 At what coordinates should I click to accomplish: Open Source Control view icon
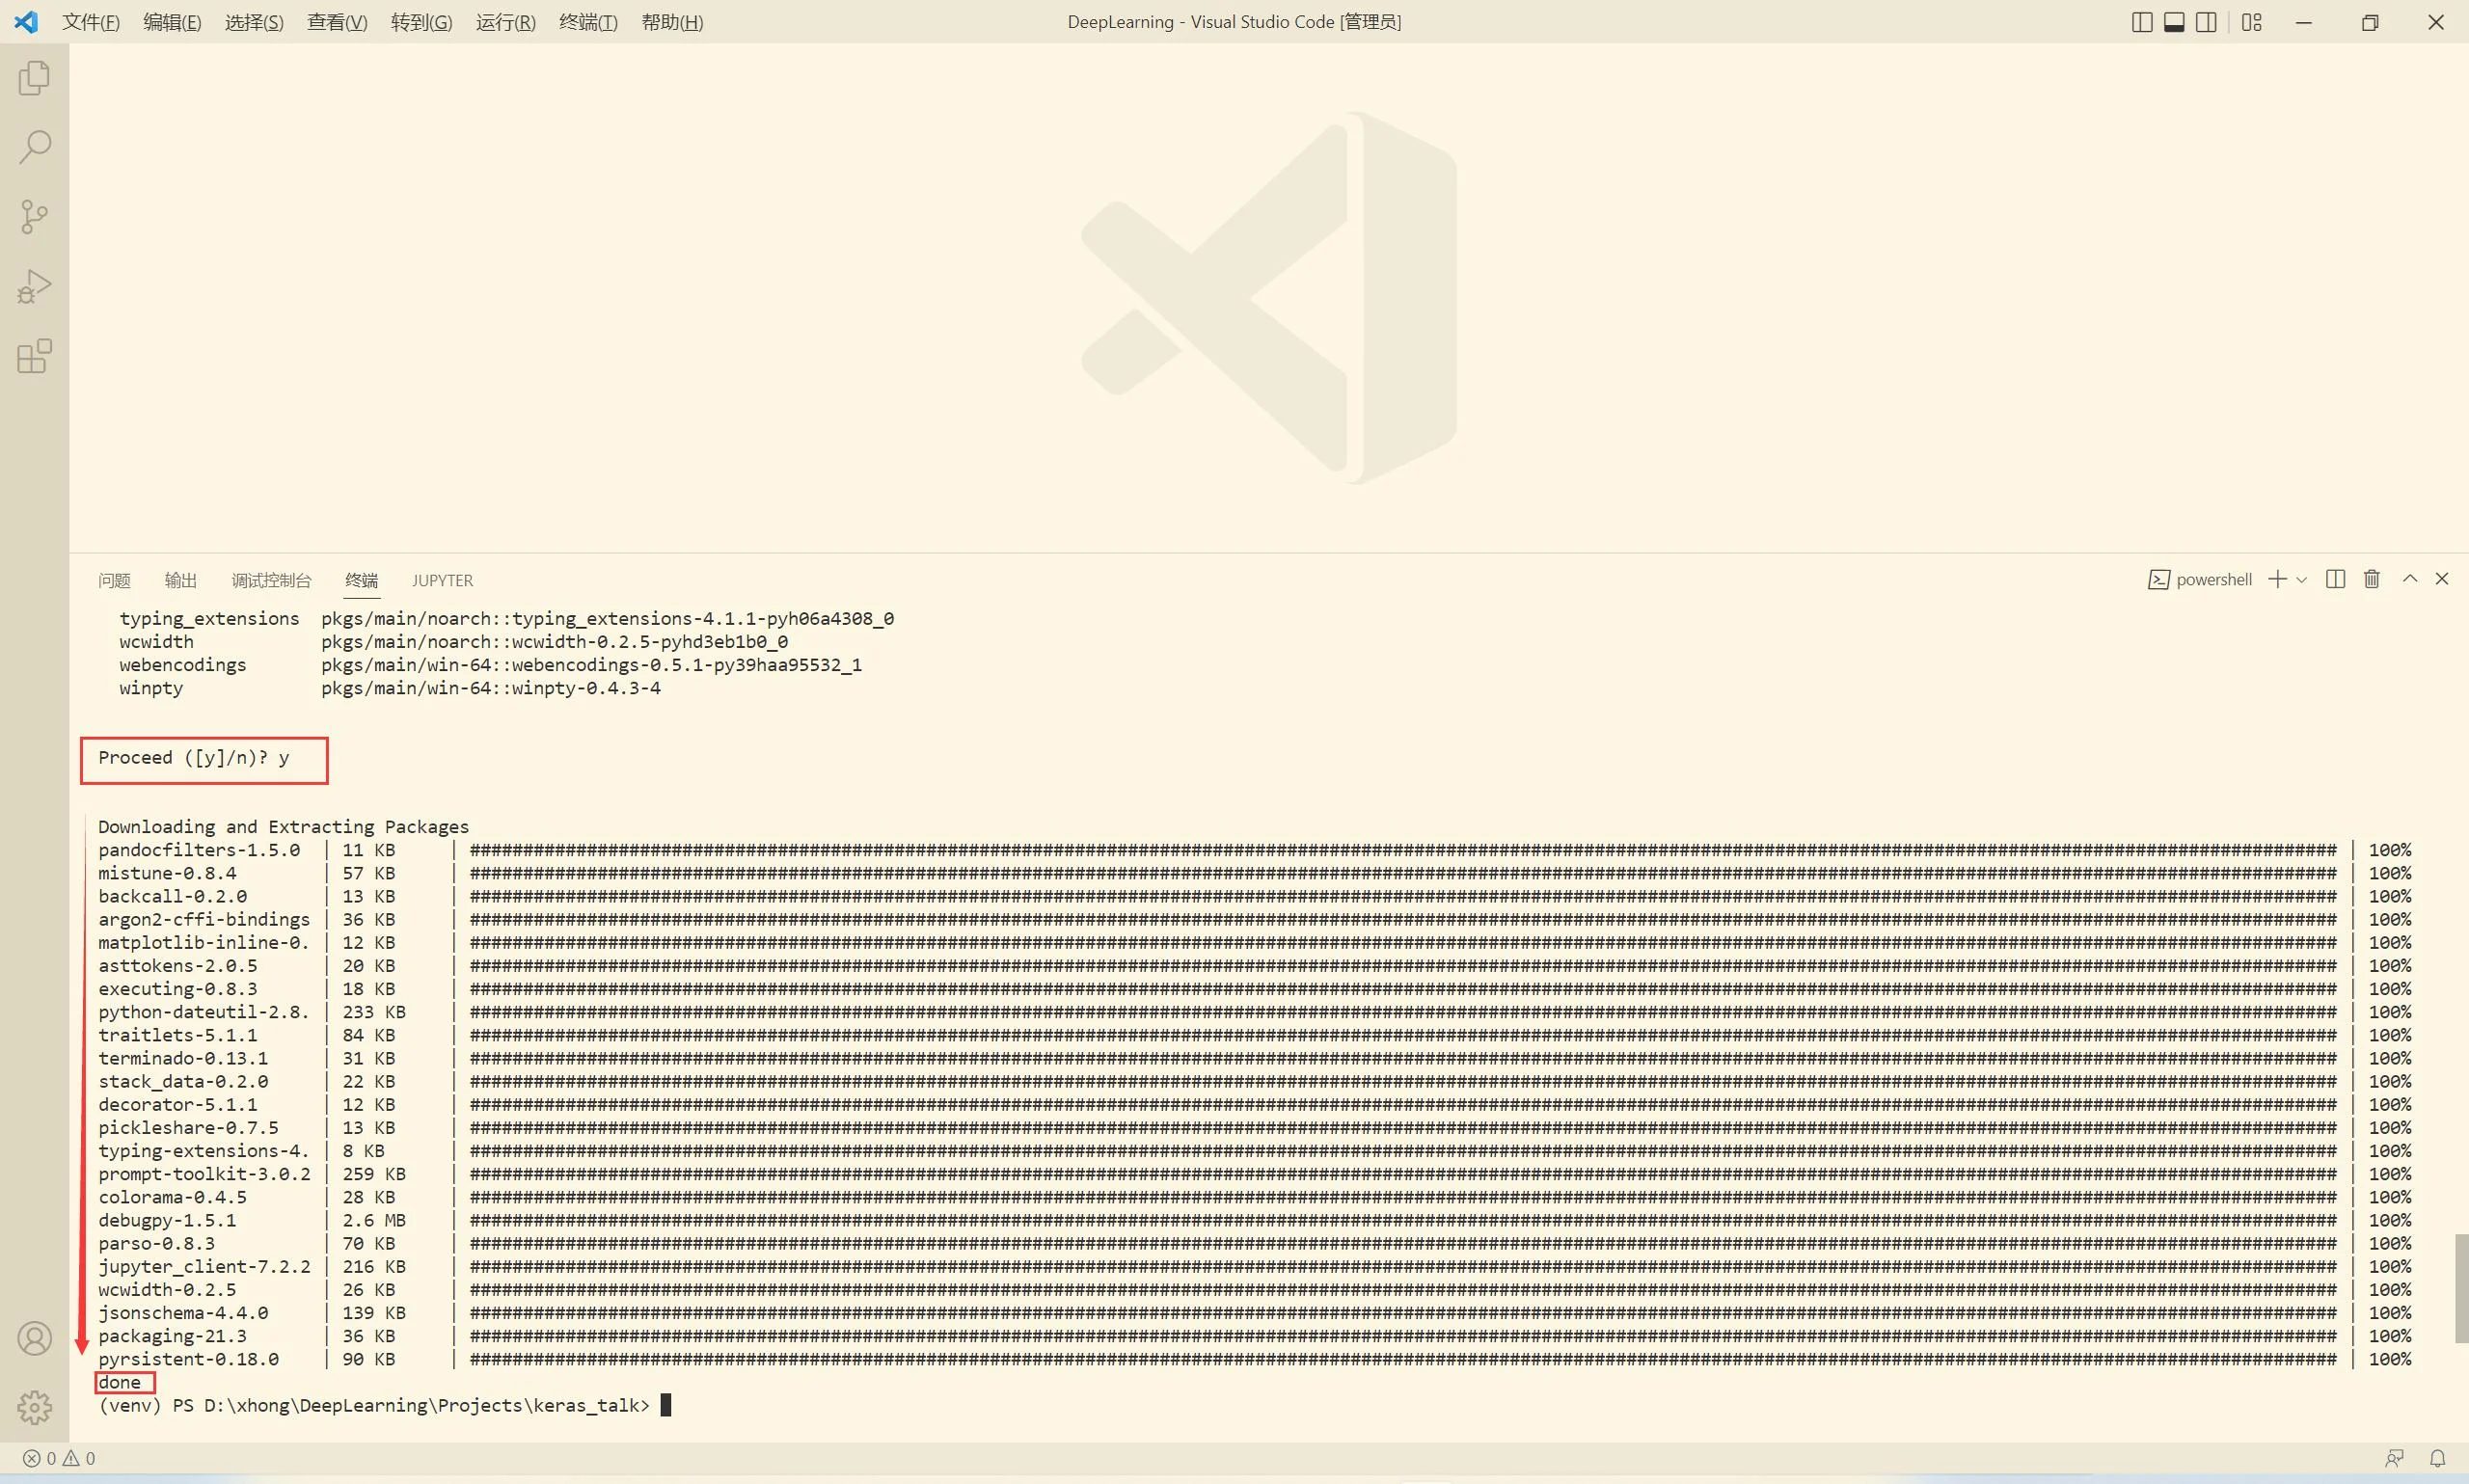tap(34, 217)
